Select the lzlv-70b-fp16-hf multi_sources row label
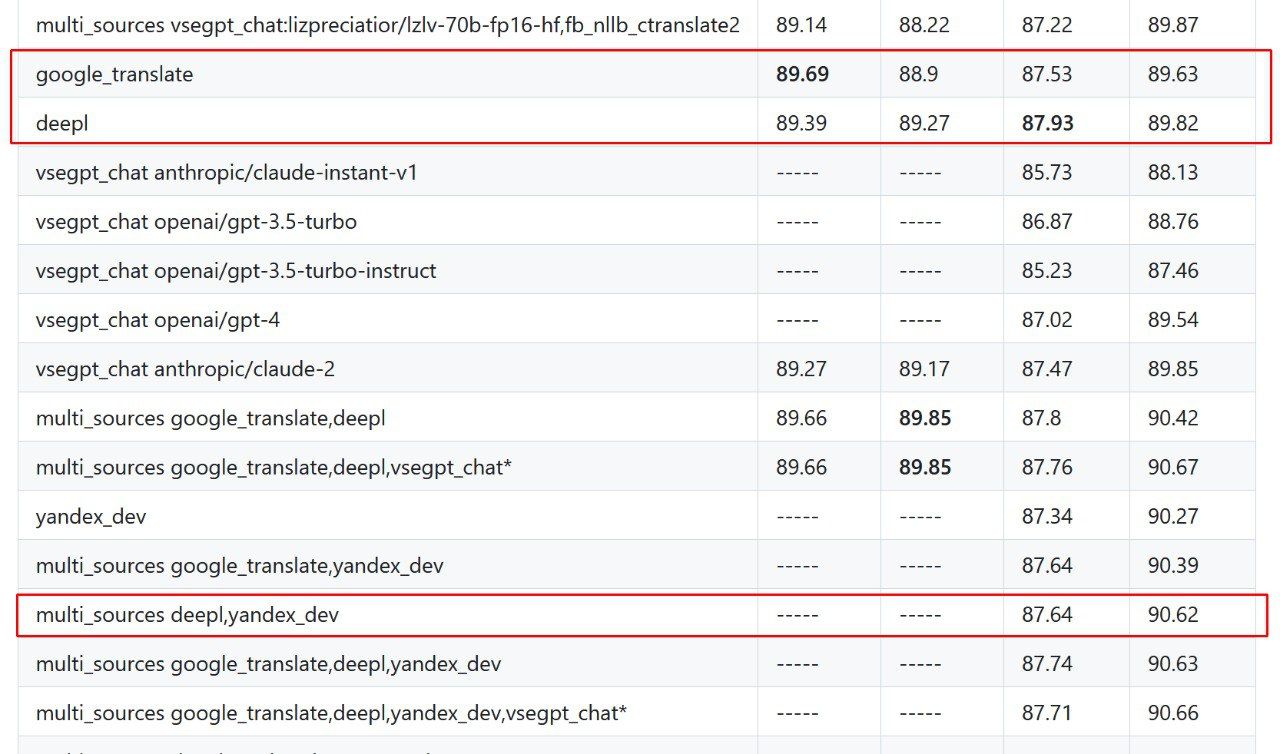 point(387,25)
